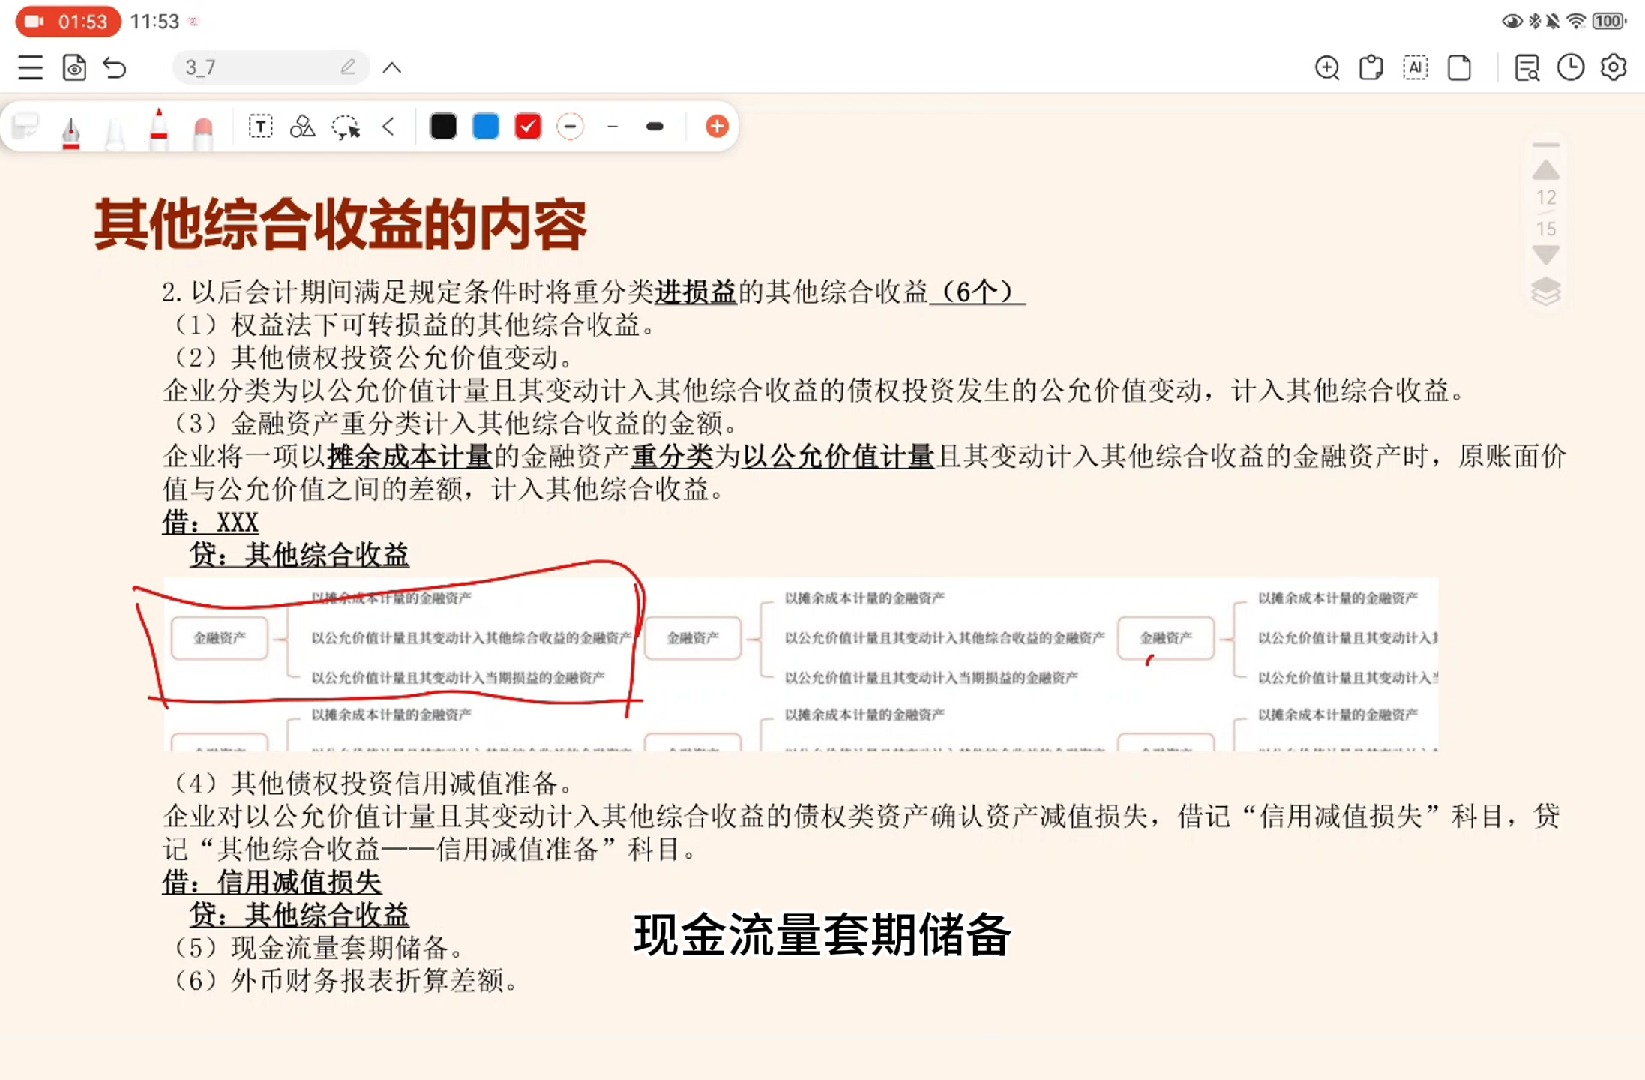This screenshot has height=1080, width=1645.
Task: Toggle the red checkmark pen color
Action: coord(527,126)
